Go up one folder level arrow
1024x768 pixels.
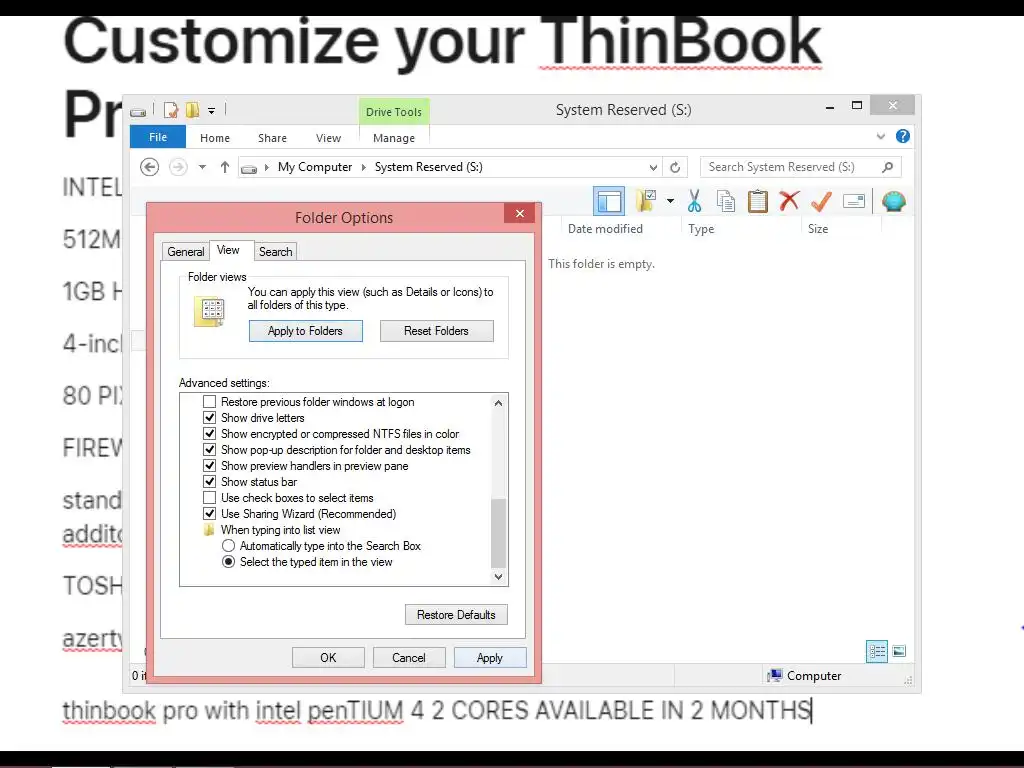coord(225,167)
